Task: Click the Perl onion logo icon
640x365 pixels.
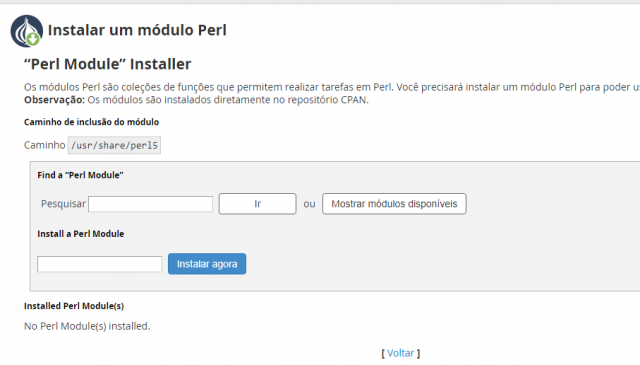Action: [27, 31]
